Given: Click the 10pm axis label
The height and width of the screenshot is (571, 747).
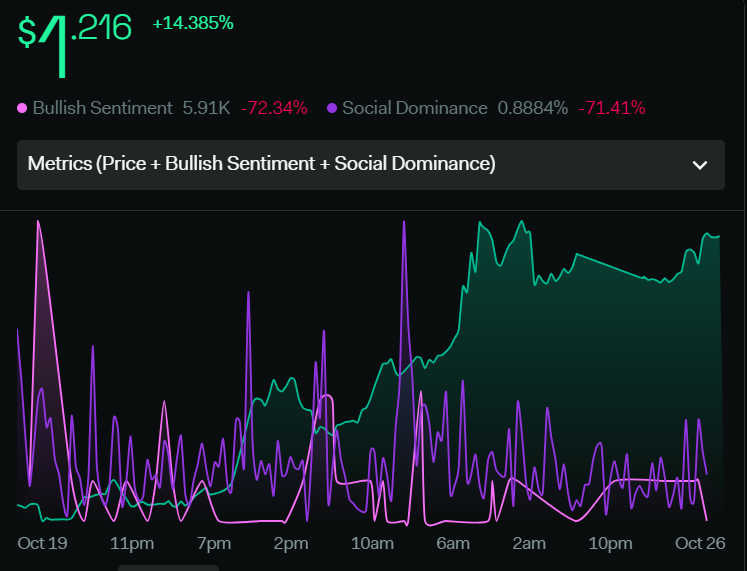Looking at the screenshot, I should (610, 543).
